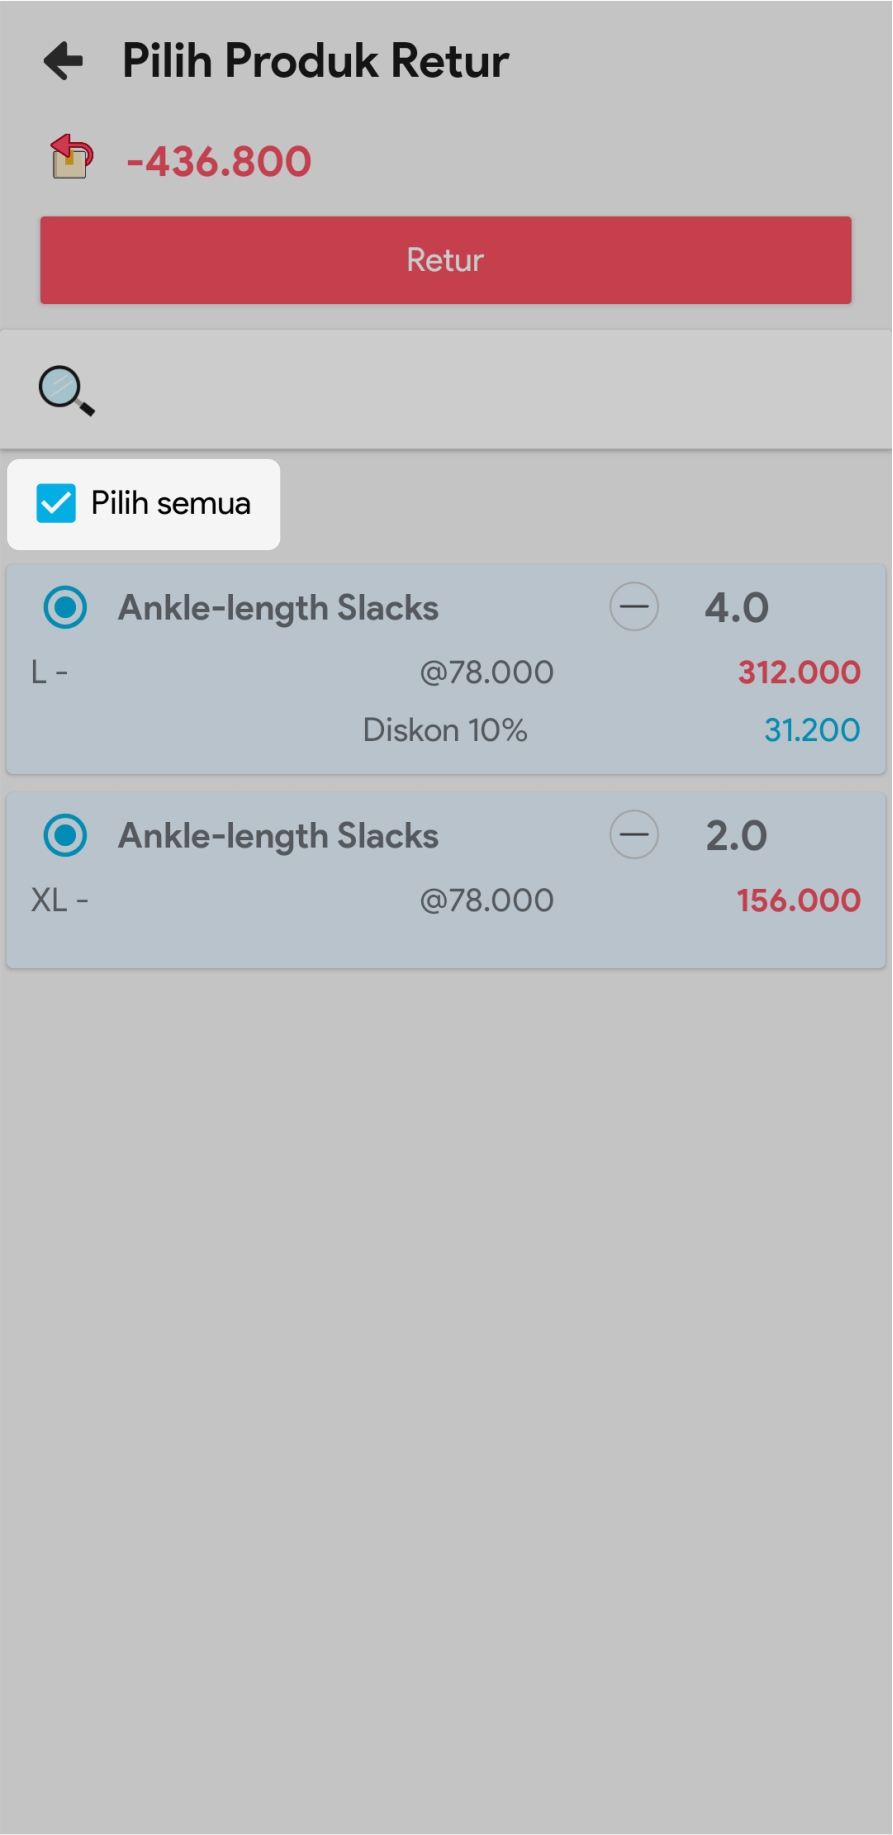Decrease quantity of size L slacks

634,607
